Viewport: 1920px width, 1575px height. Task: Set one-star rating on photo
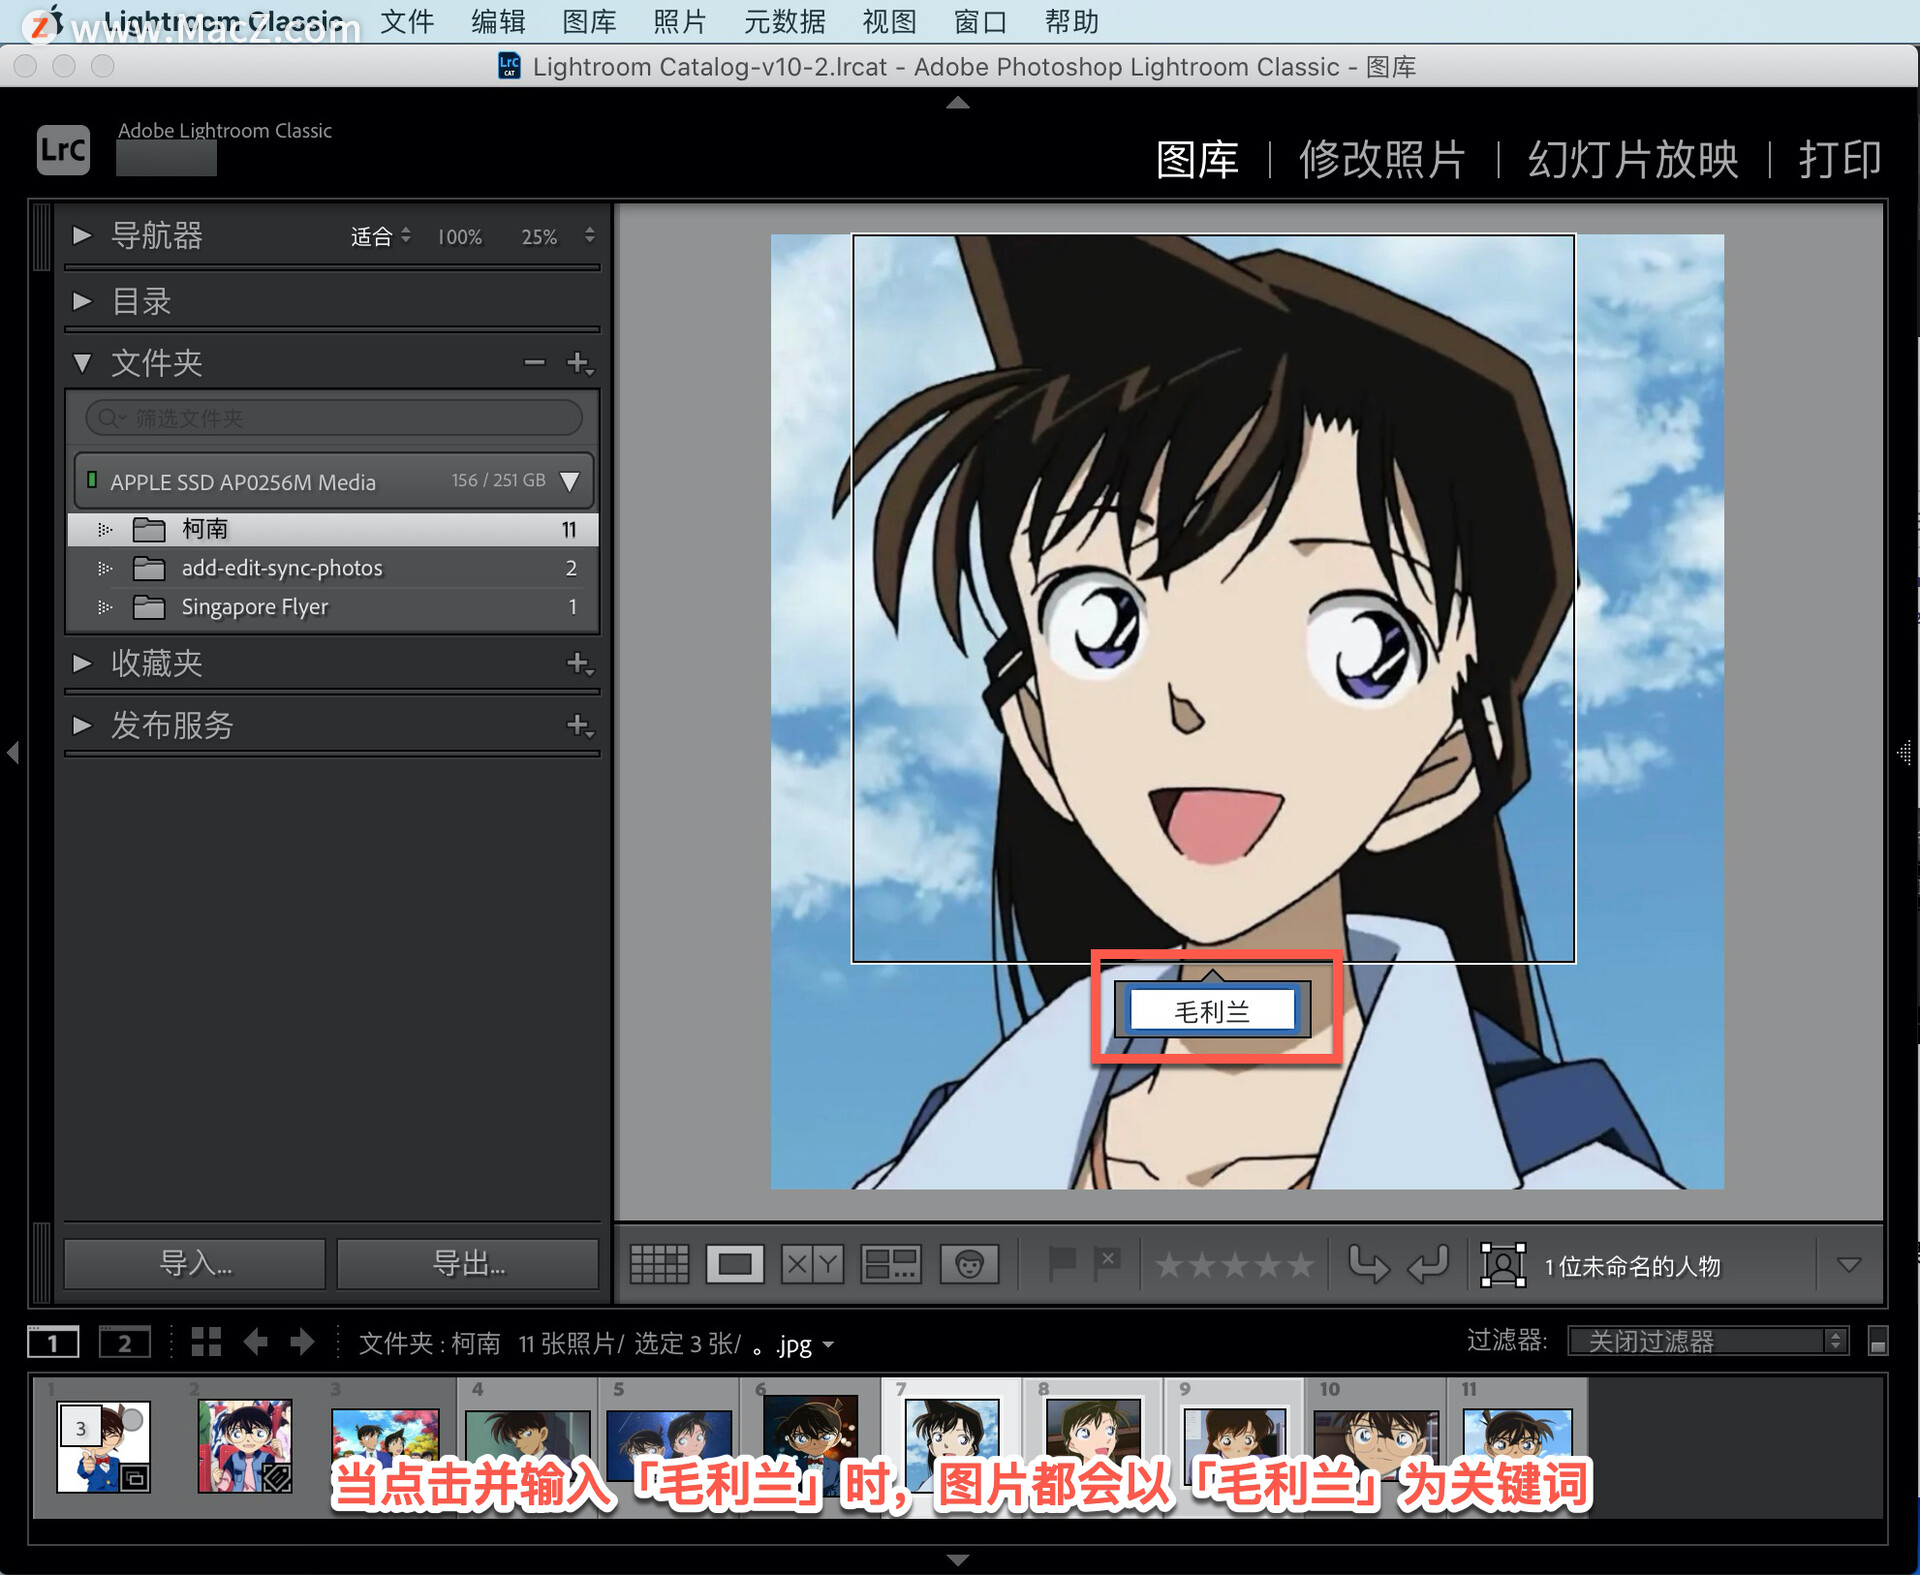(x=1169, y=1265)
